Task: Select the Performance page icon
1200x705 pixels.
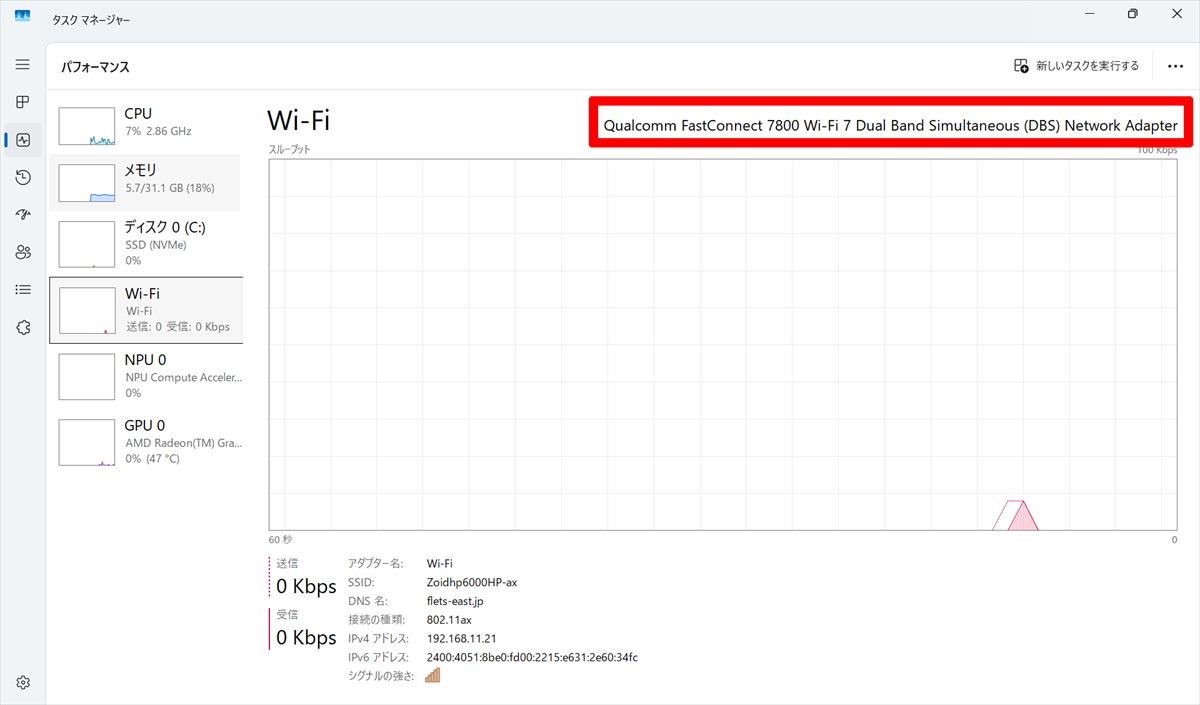Action: (23, 140)
